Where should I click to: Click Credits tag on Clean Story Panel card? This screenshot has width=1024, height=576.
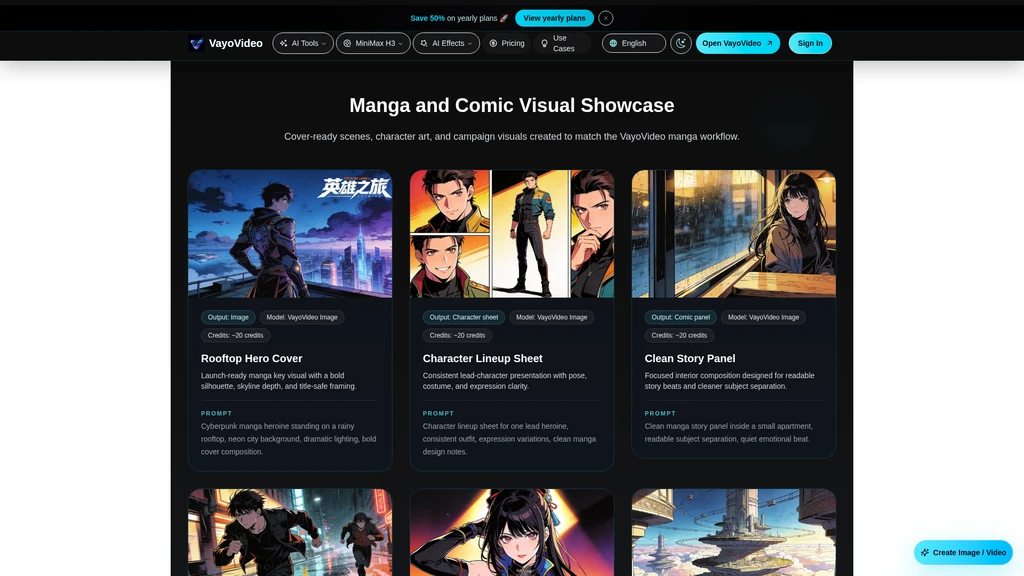(679, 336)
